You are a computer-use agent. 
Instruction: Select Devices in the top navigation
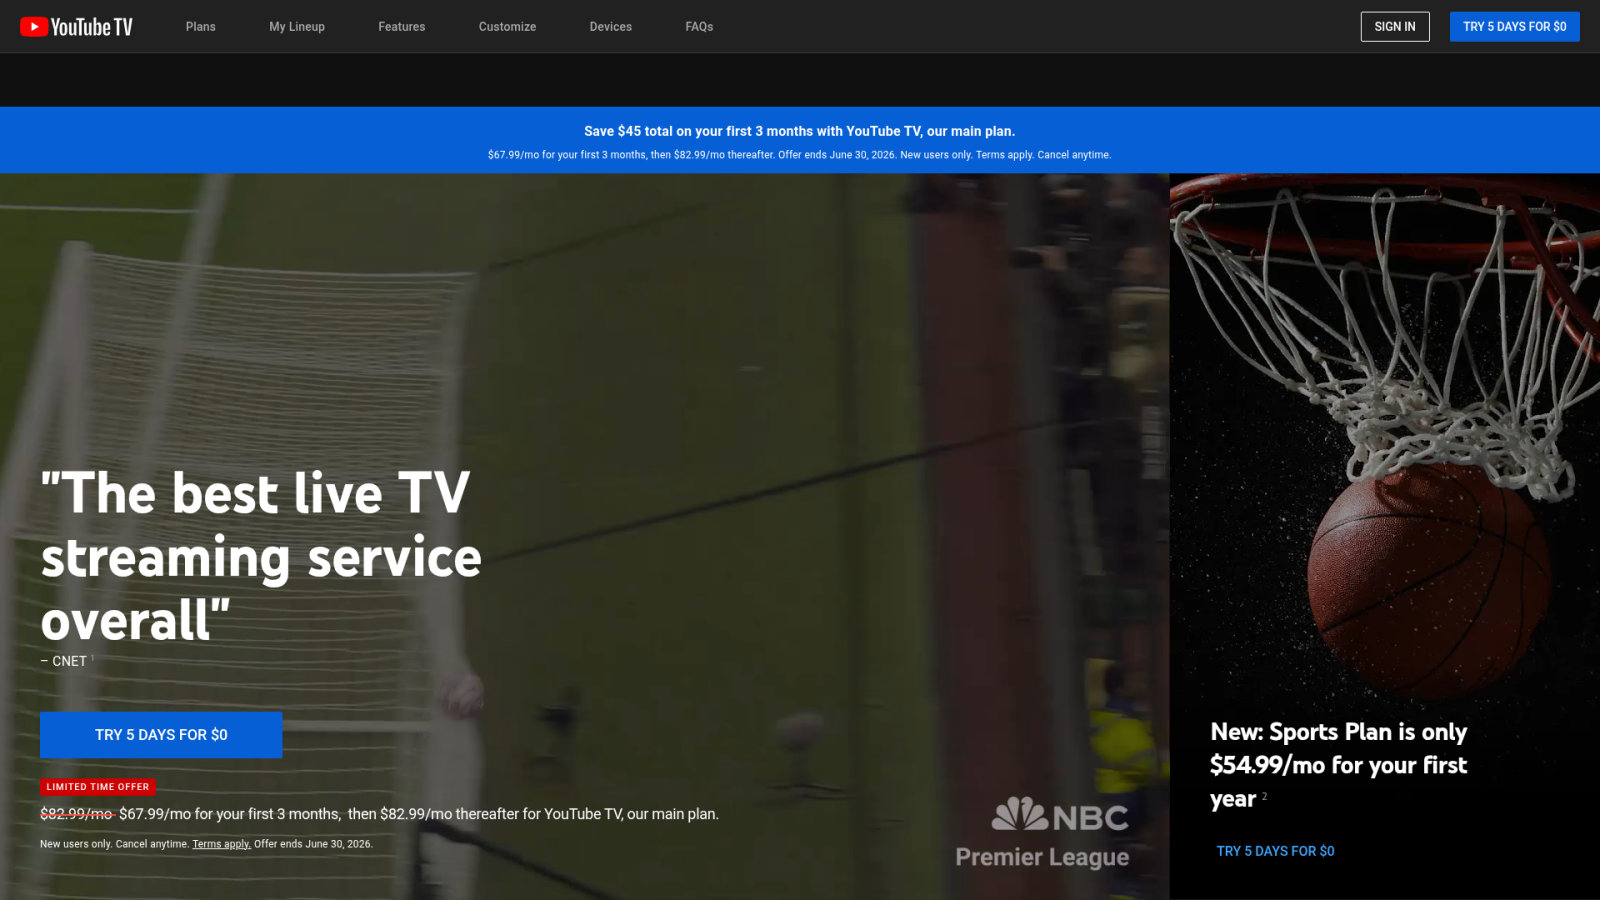click(610, 27)
